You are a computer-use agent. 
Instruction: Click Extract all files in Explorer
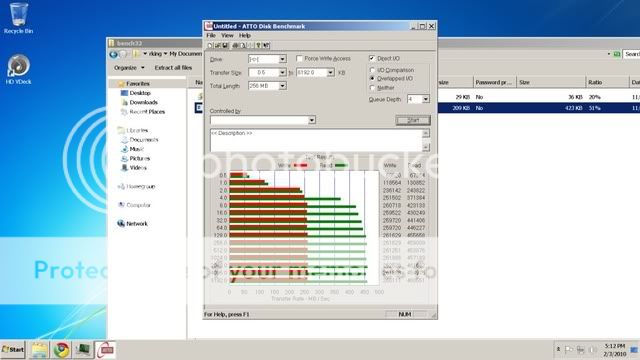pyautogui.click(x=173, y=68)
